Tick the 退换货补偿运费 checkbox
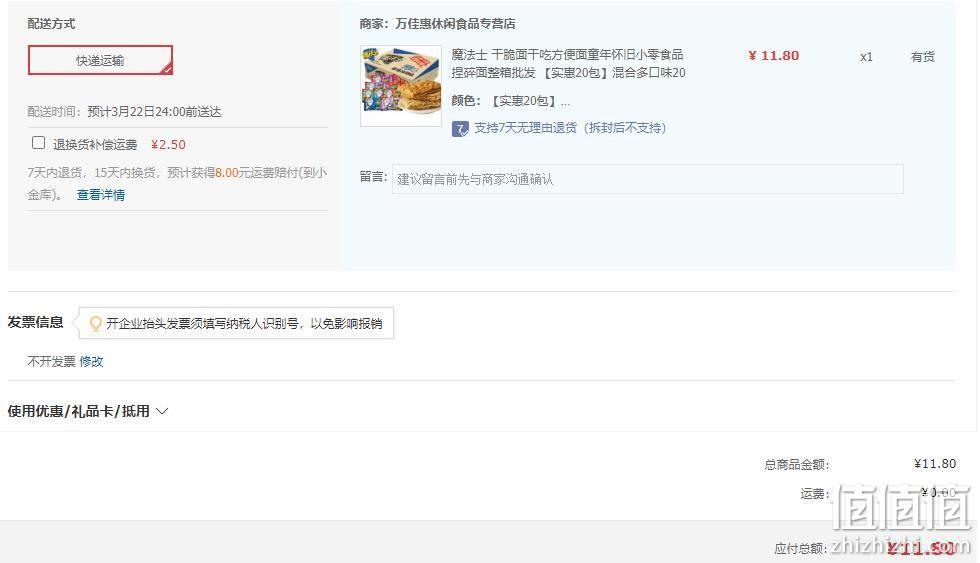This screenshot has width=980, height=563. pos(38,143)
